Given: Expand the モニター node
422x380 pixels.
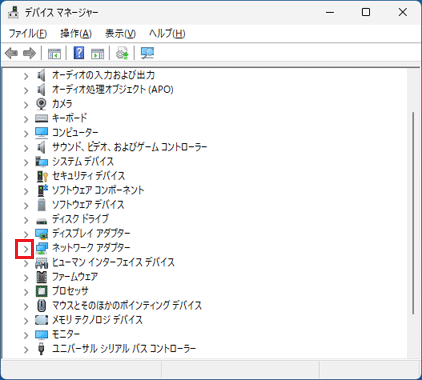Looking at the screenshot, I should [x=26, y=335].
